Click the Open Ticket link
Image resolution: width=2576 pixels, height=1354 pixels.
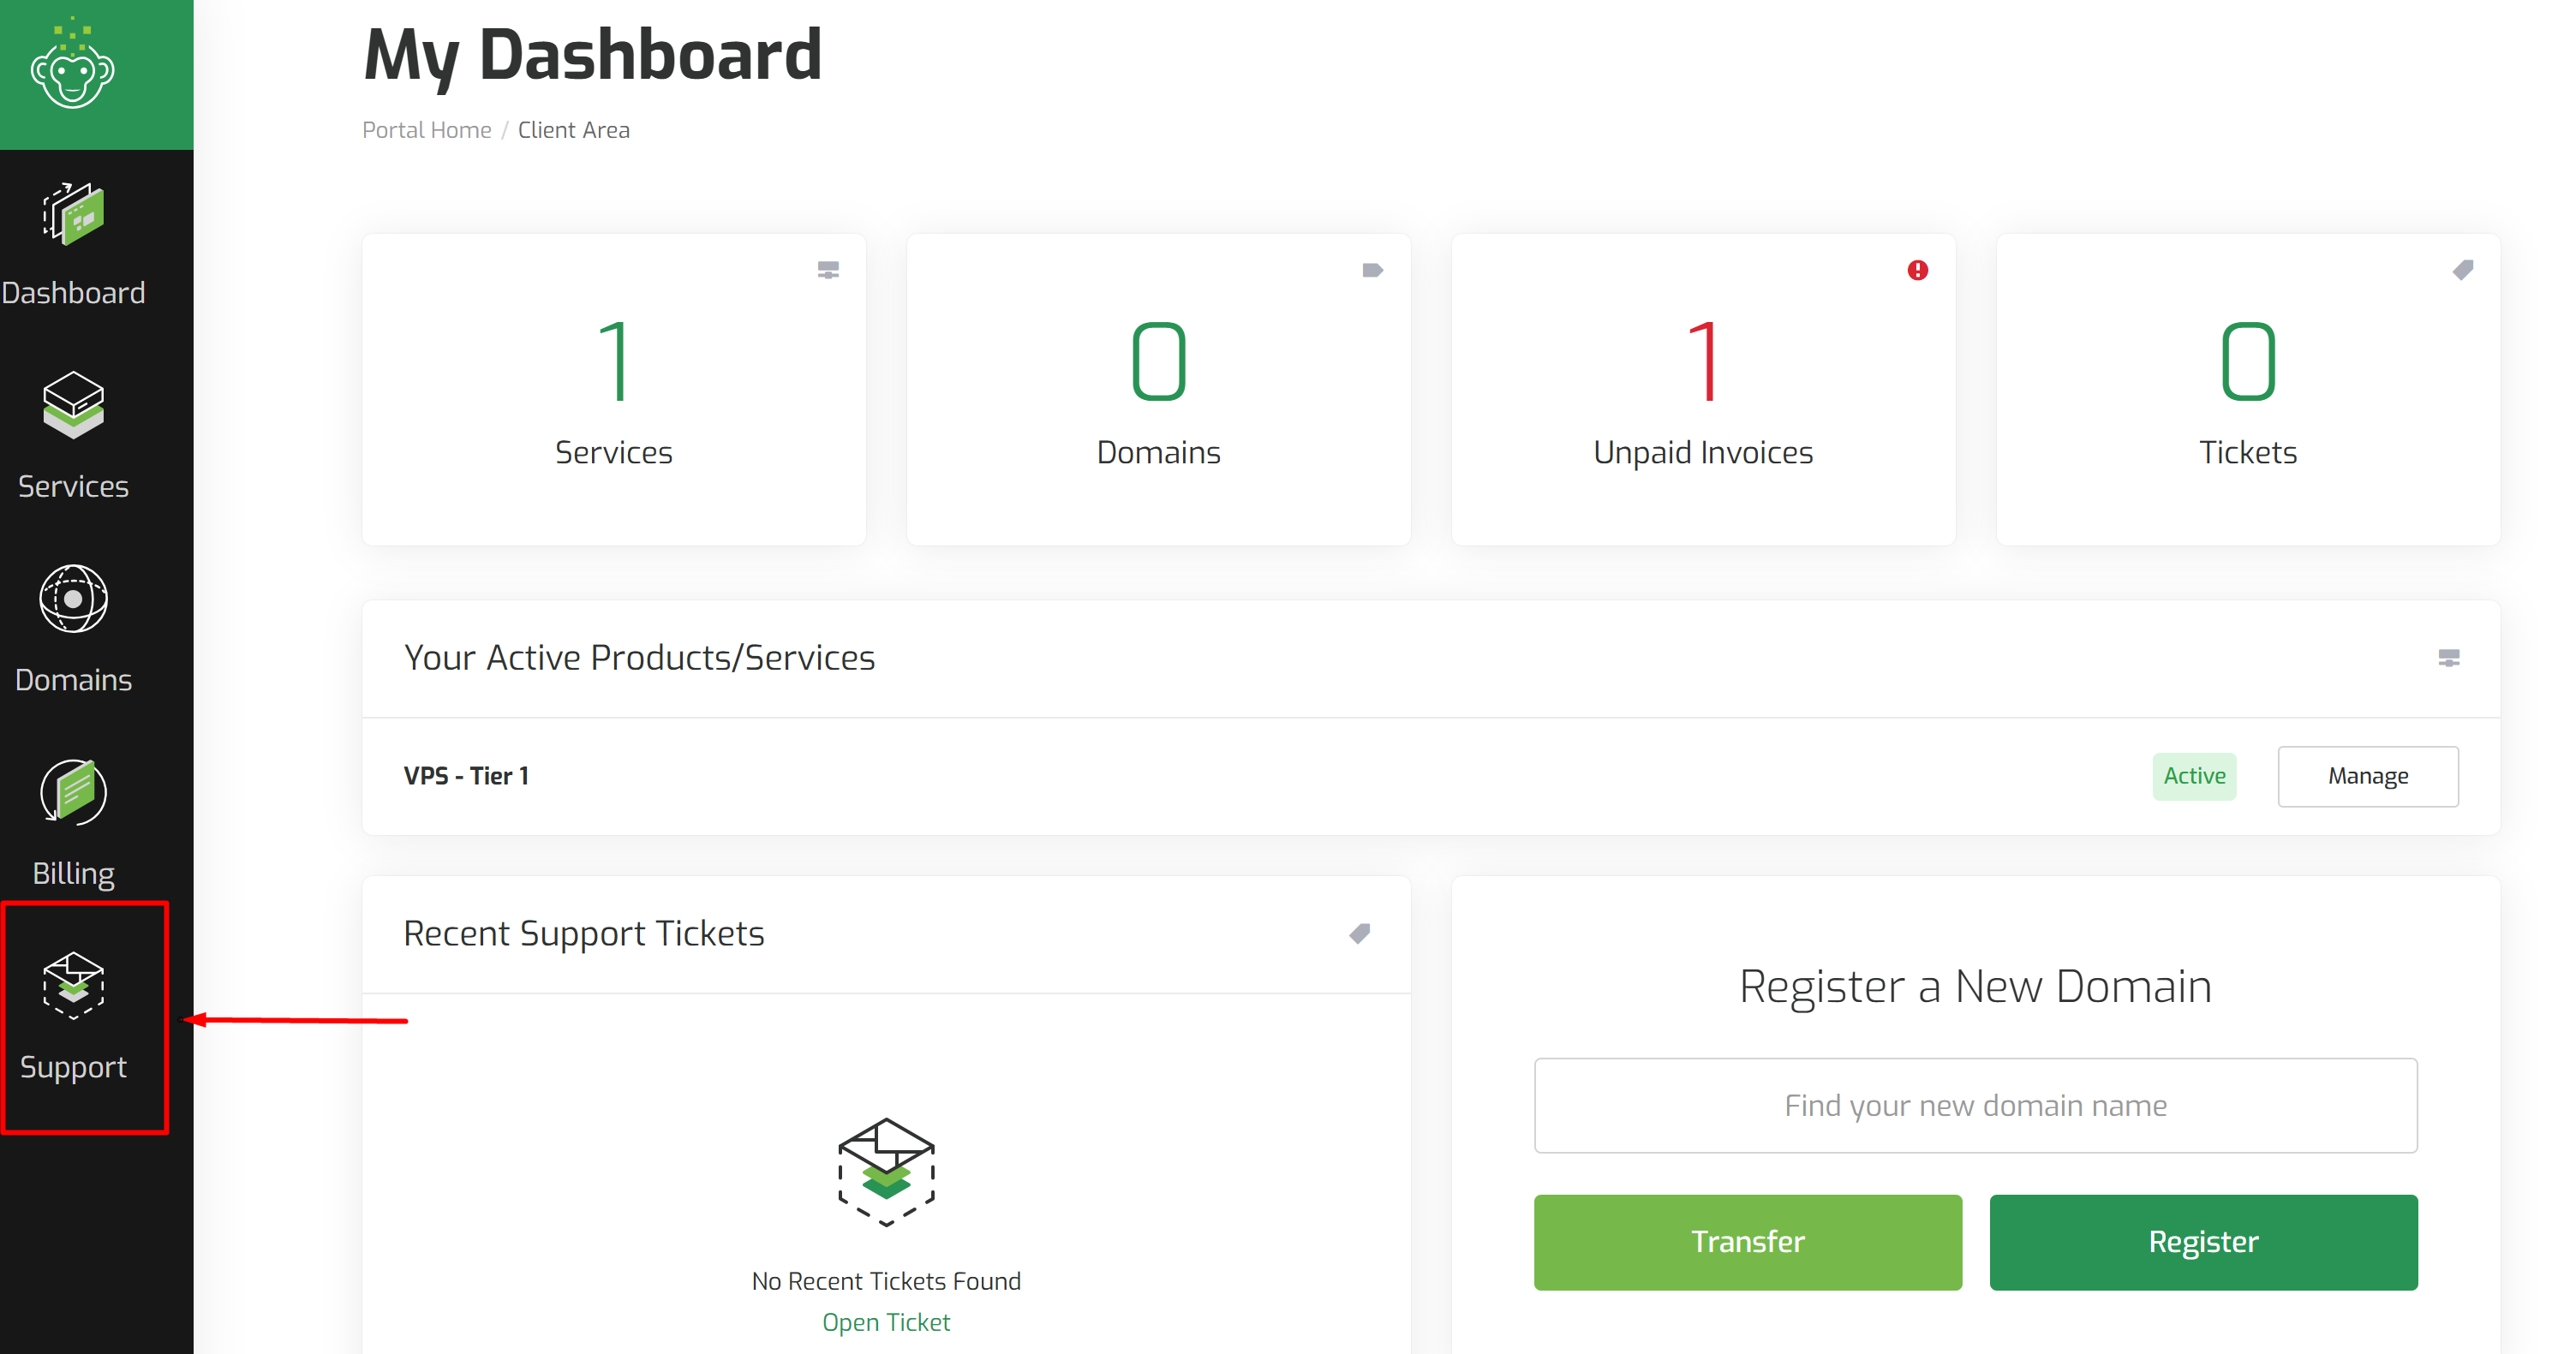[x=886, y=1322]
